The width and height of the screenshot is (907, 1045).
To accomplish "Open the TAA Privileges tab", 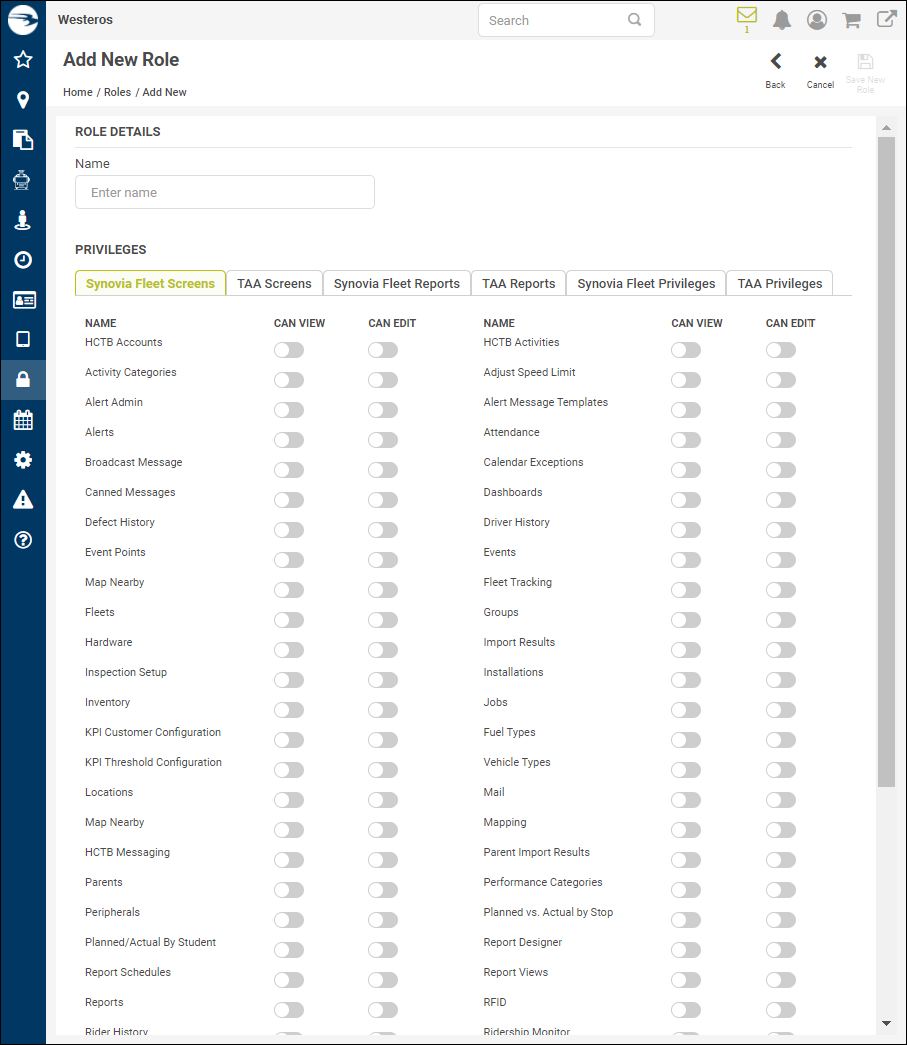I will (x=780, y=283).
